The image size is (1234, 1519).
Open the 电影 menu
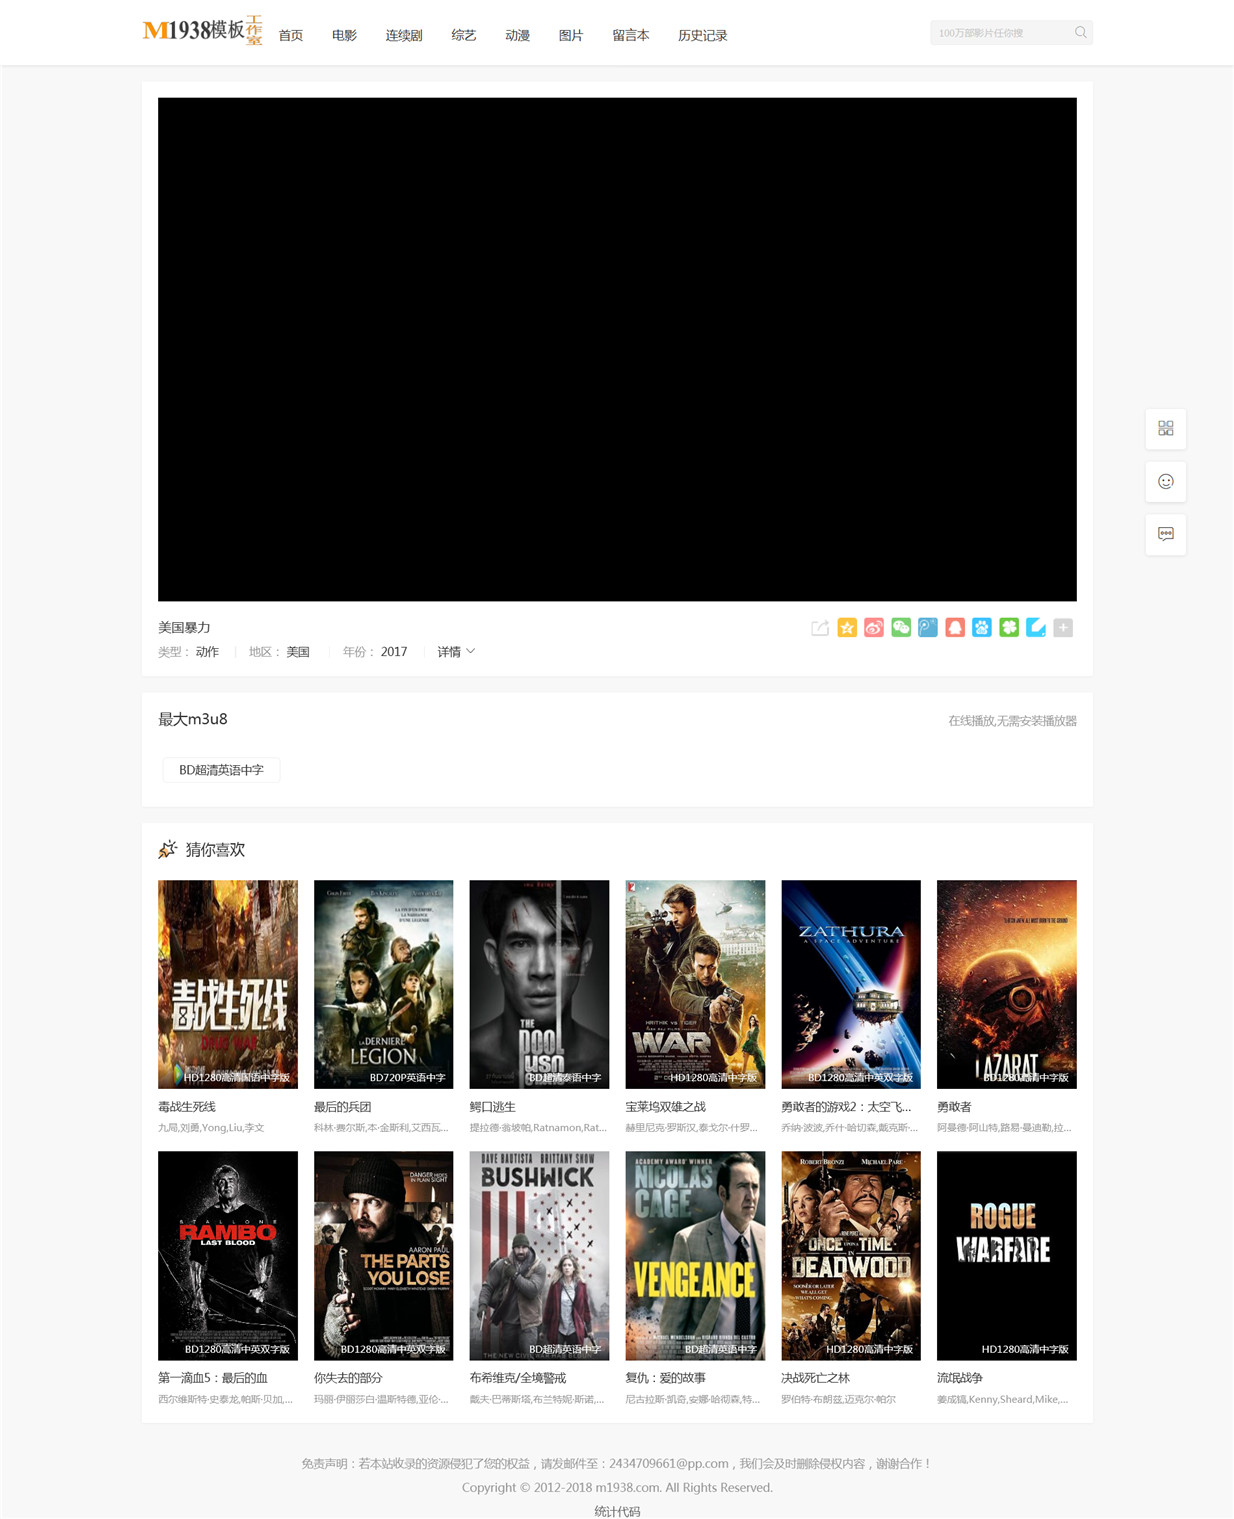(344, 35)
